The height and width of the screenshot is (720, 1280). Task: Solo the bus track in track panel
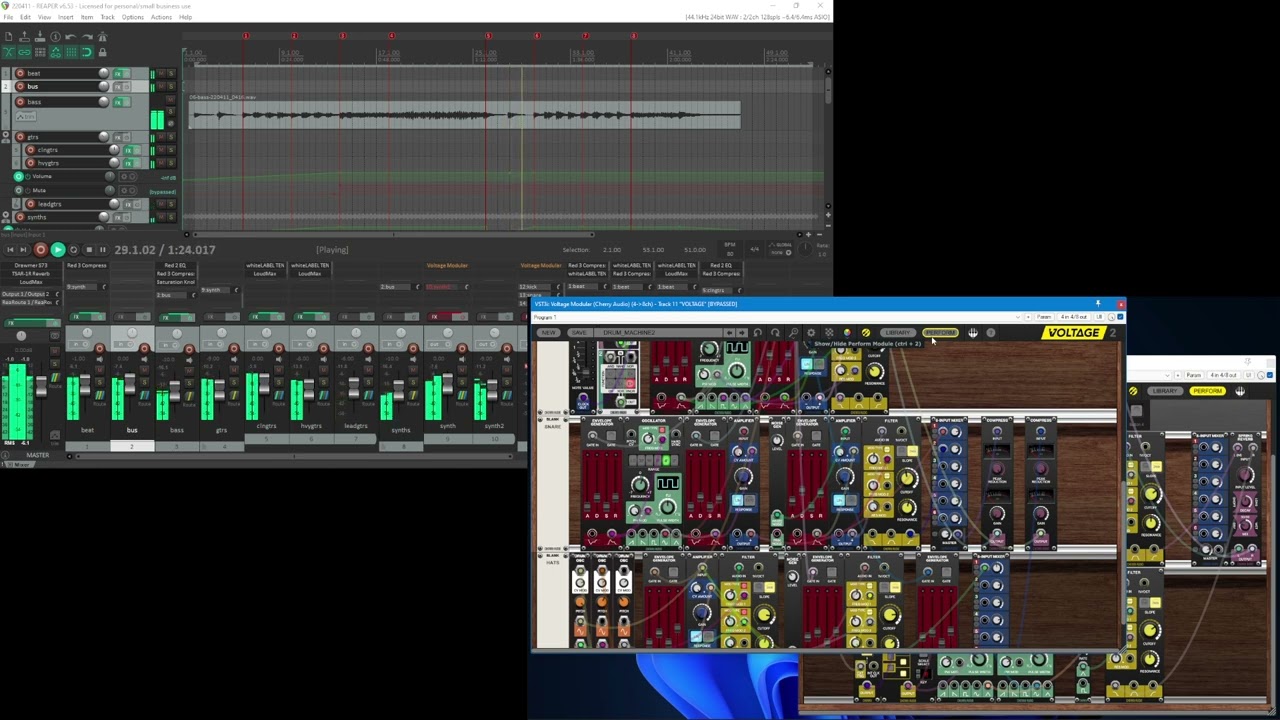[x=171, y=87]
